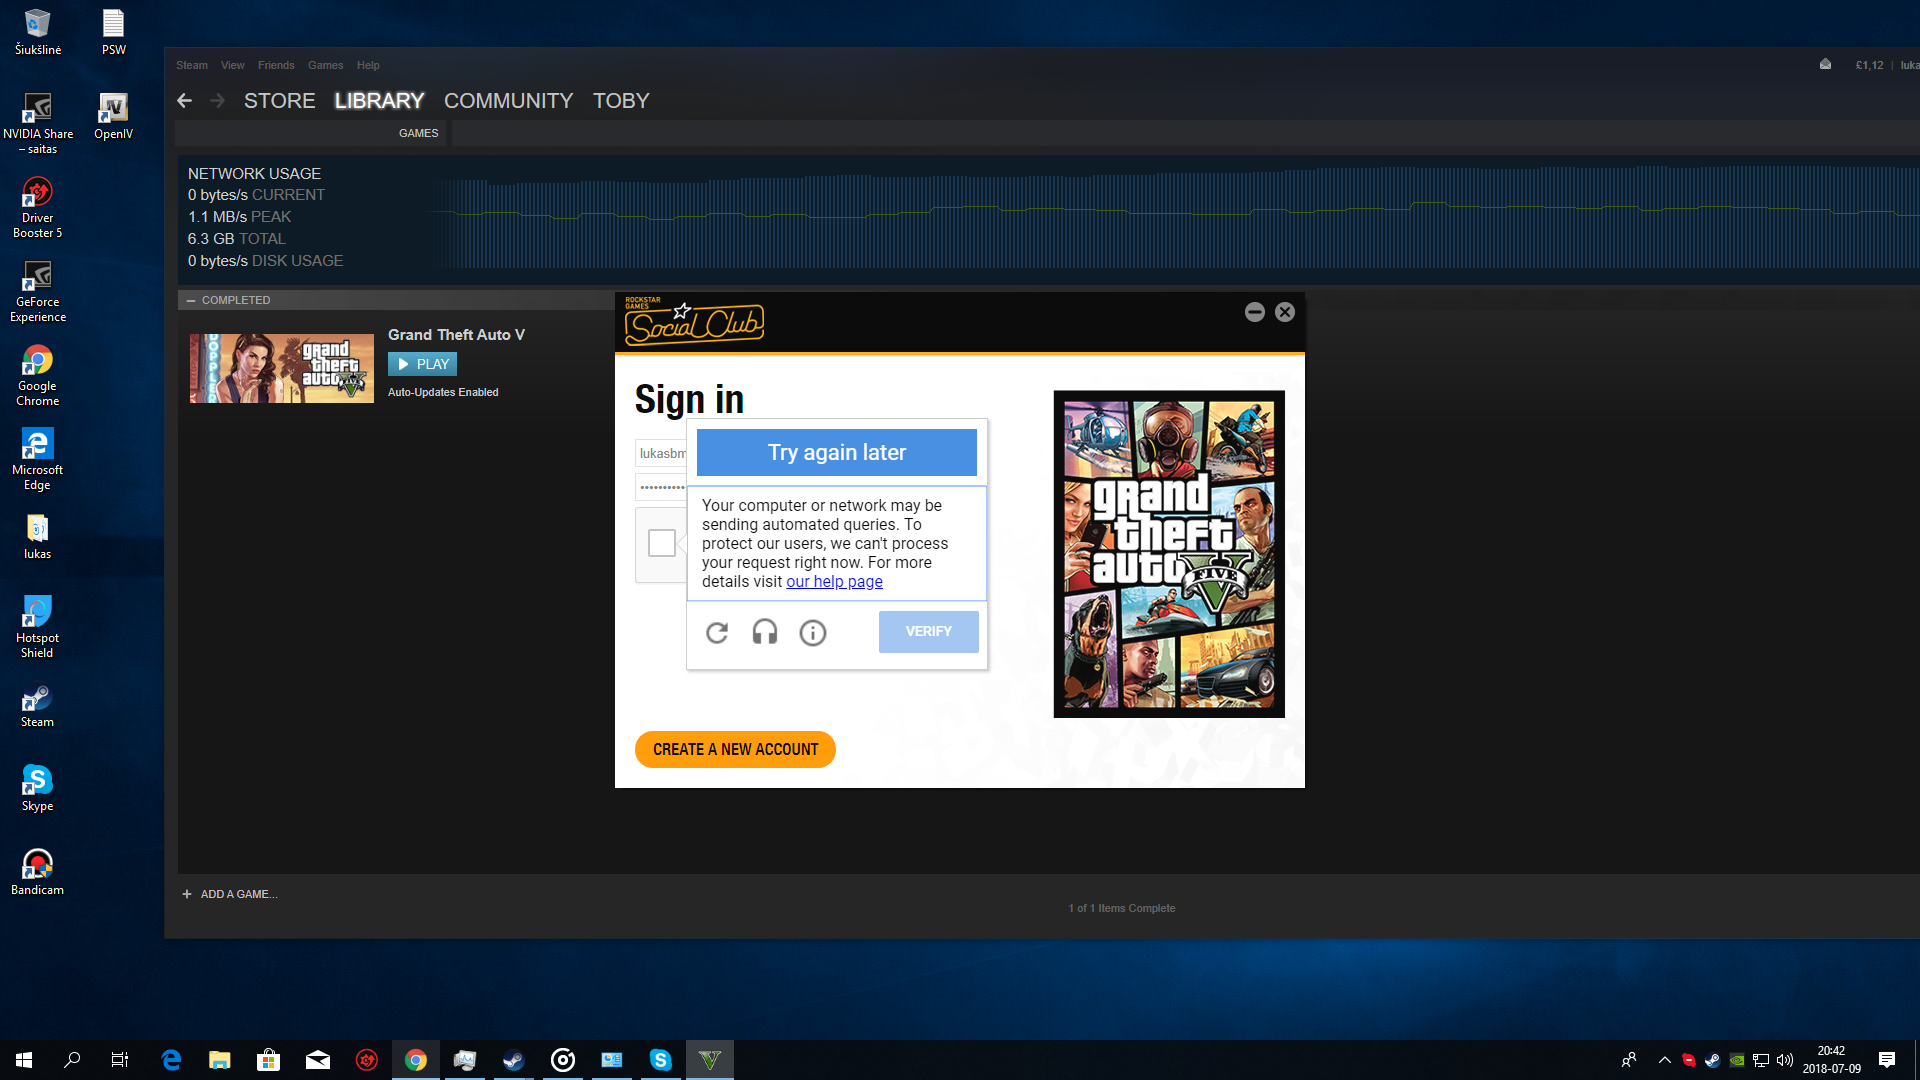Open Windows Start menu

24,1060
